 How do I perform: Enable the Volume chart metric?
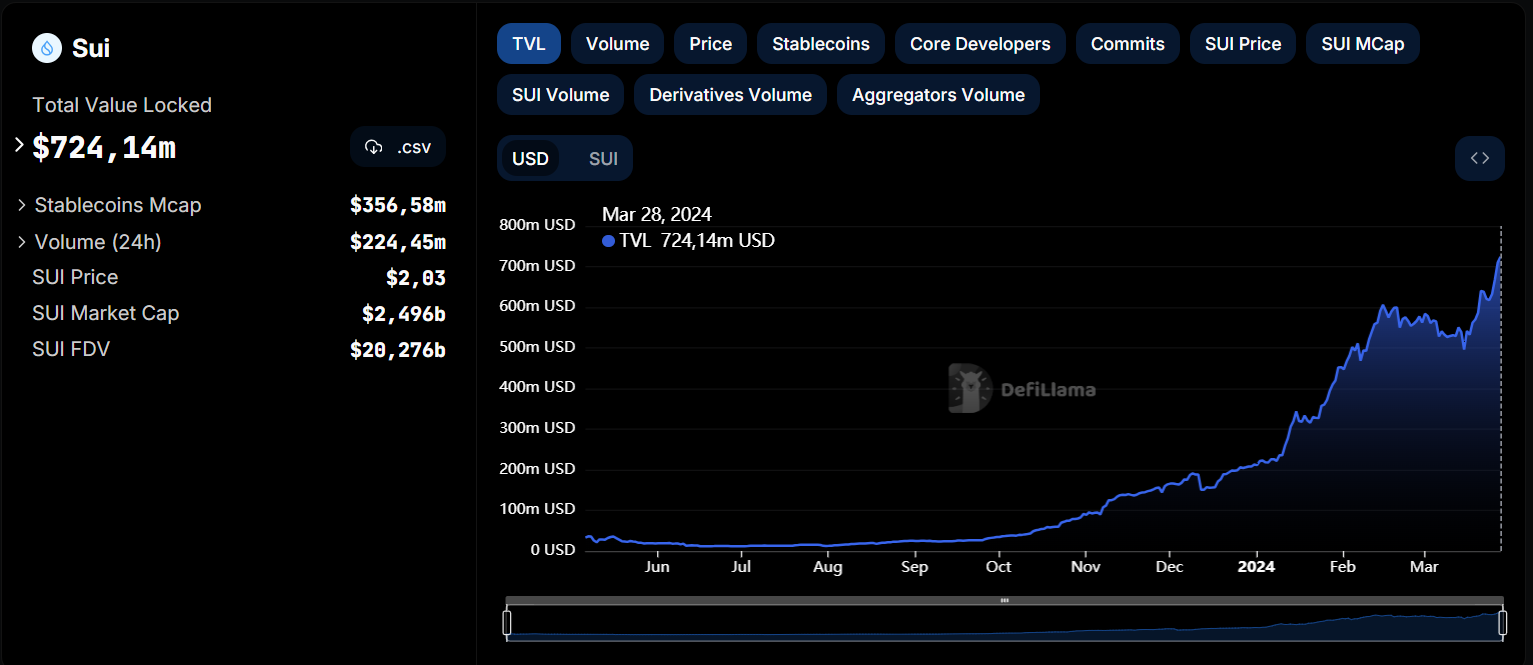point(618,44)
